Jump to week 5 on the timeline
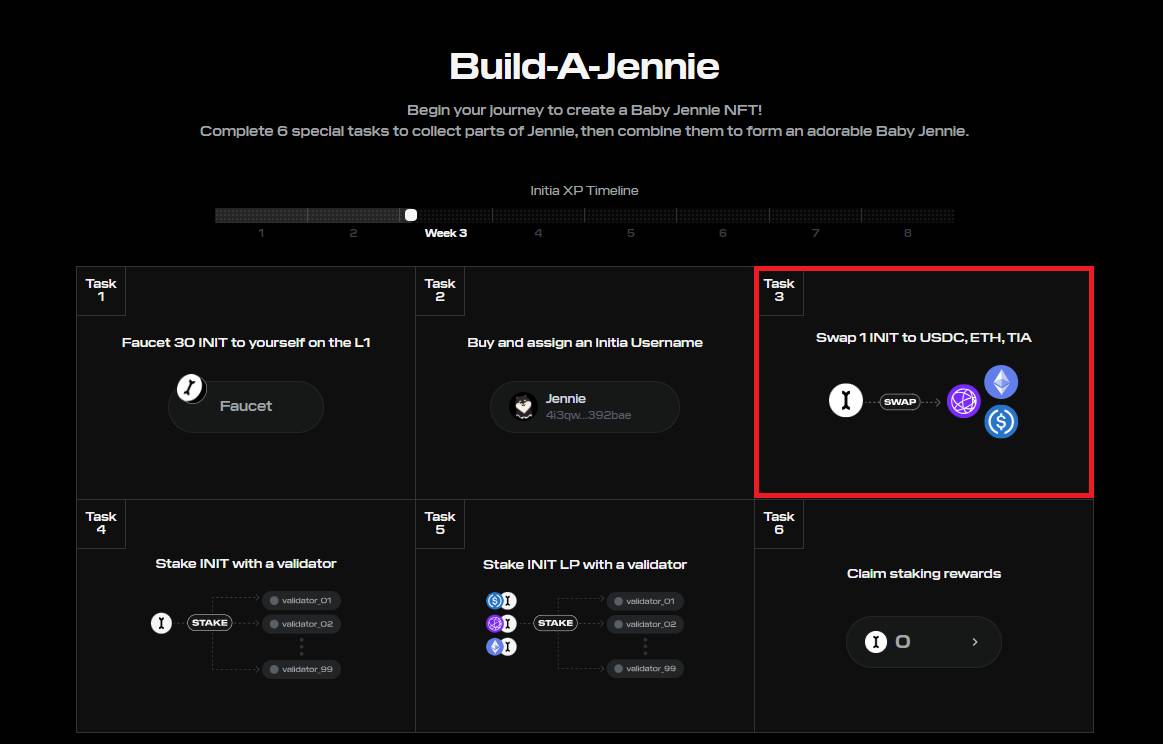This screenshot has width=1163, height=744. pyautogui.click(x=630, y=233)
